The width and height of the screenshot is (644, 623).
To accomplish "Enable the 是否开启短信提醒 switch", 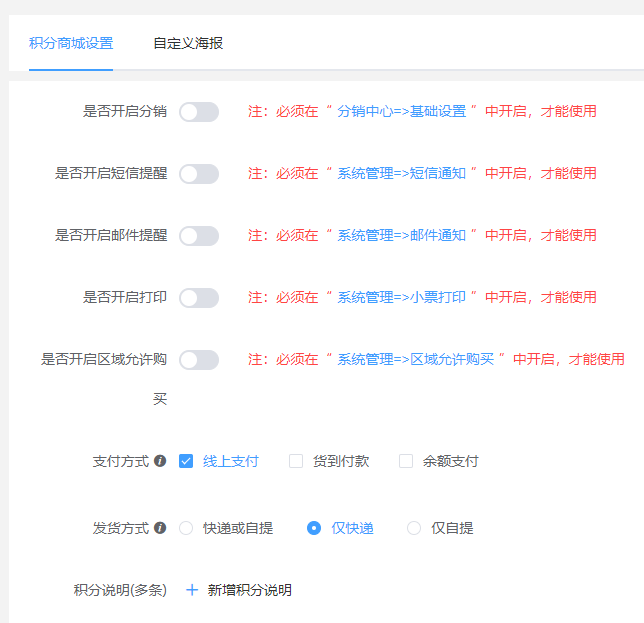I will click(x=198, y=174).
